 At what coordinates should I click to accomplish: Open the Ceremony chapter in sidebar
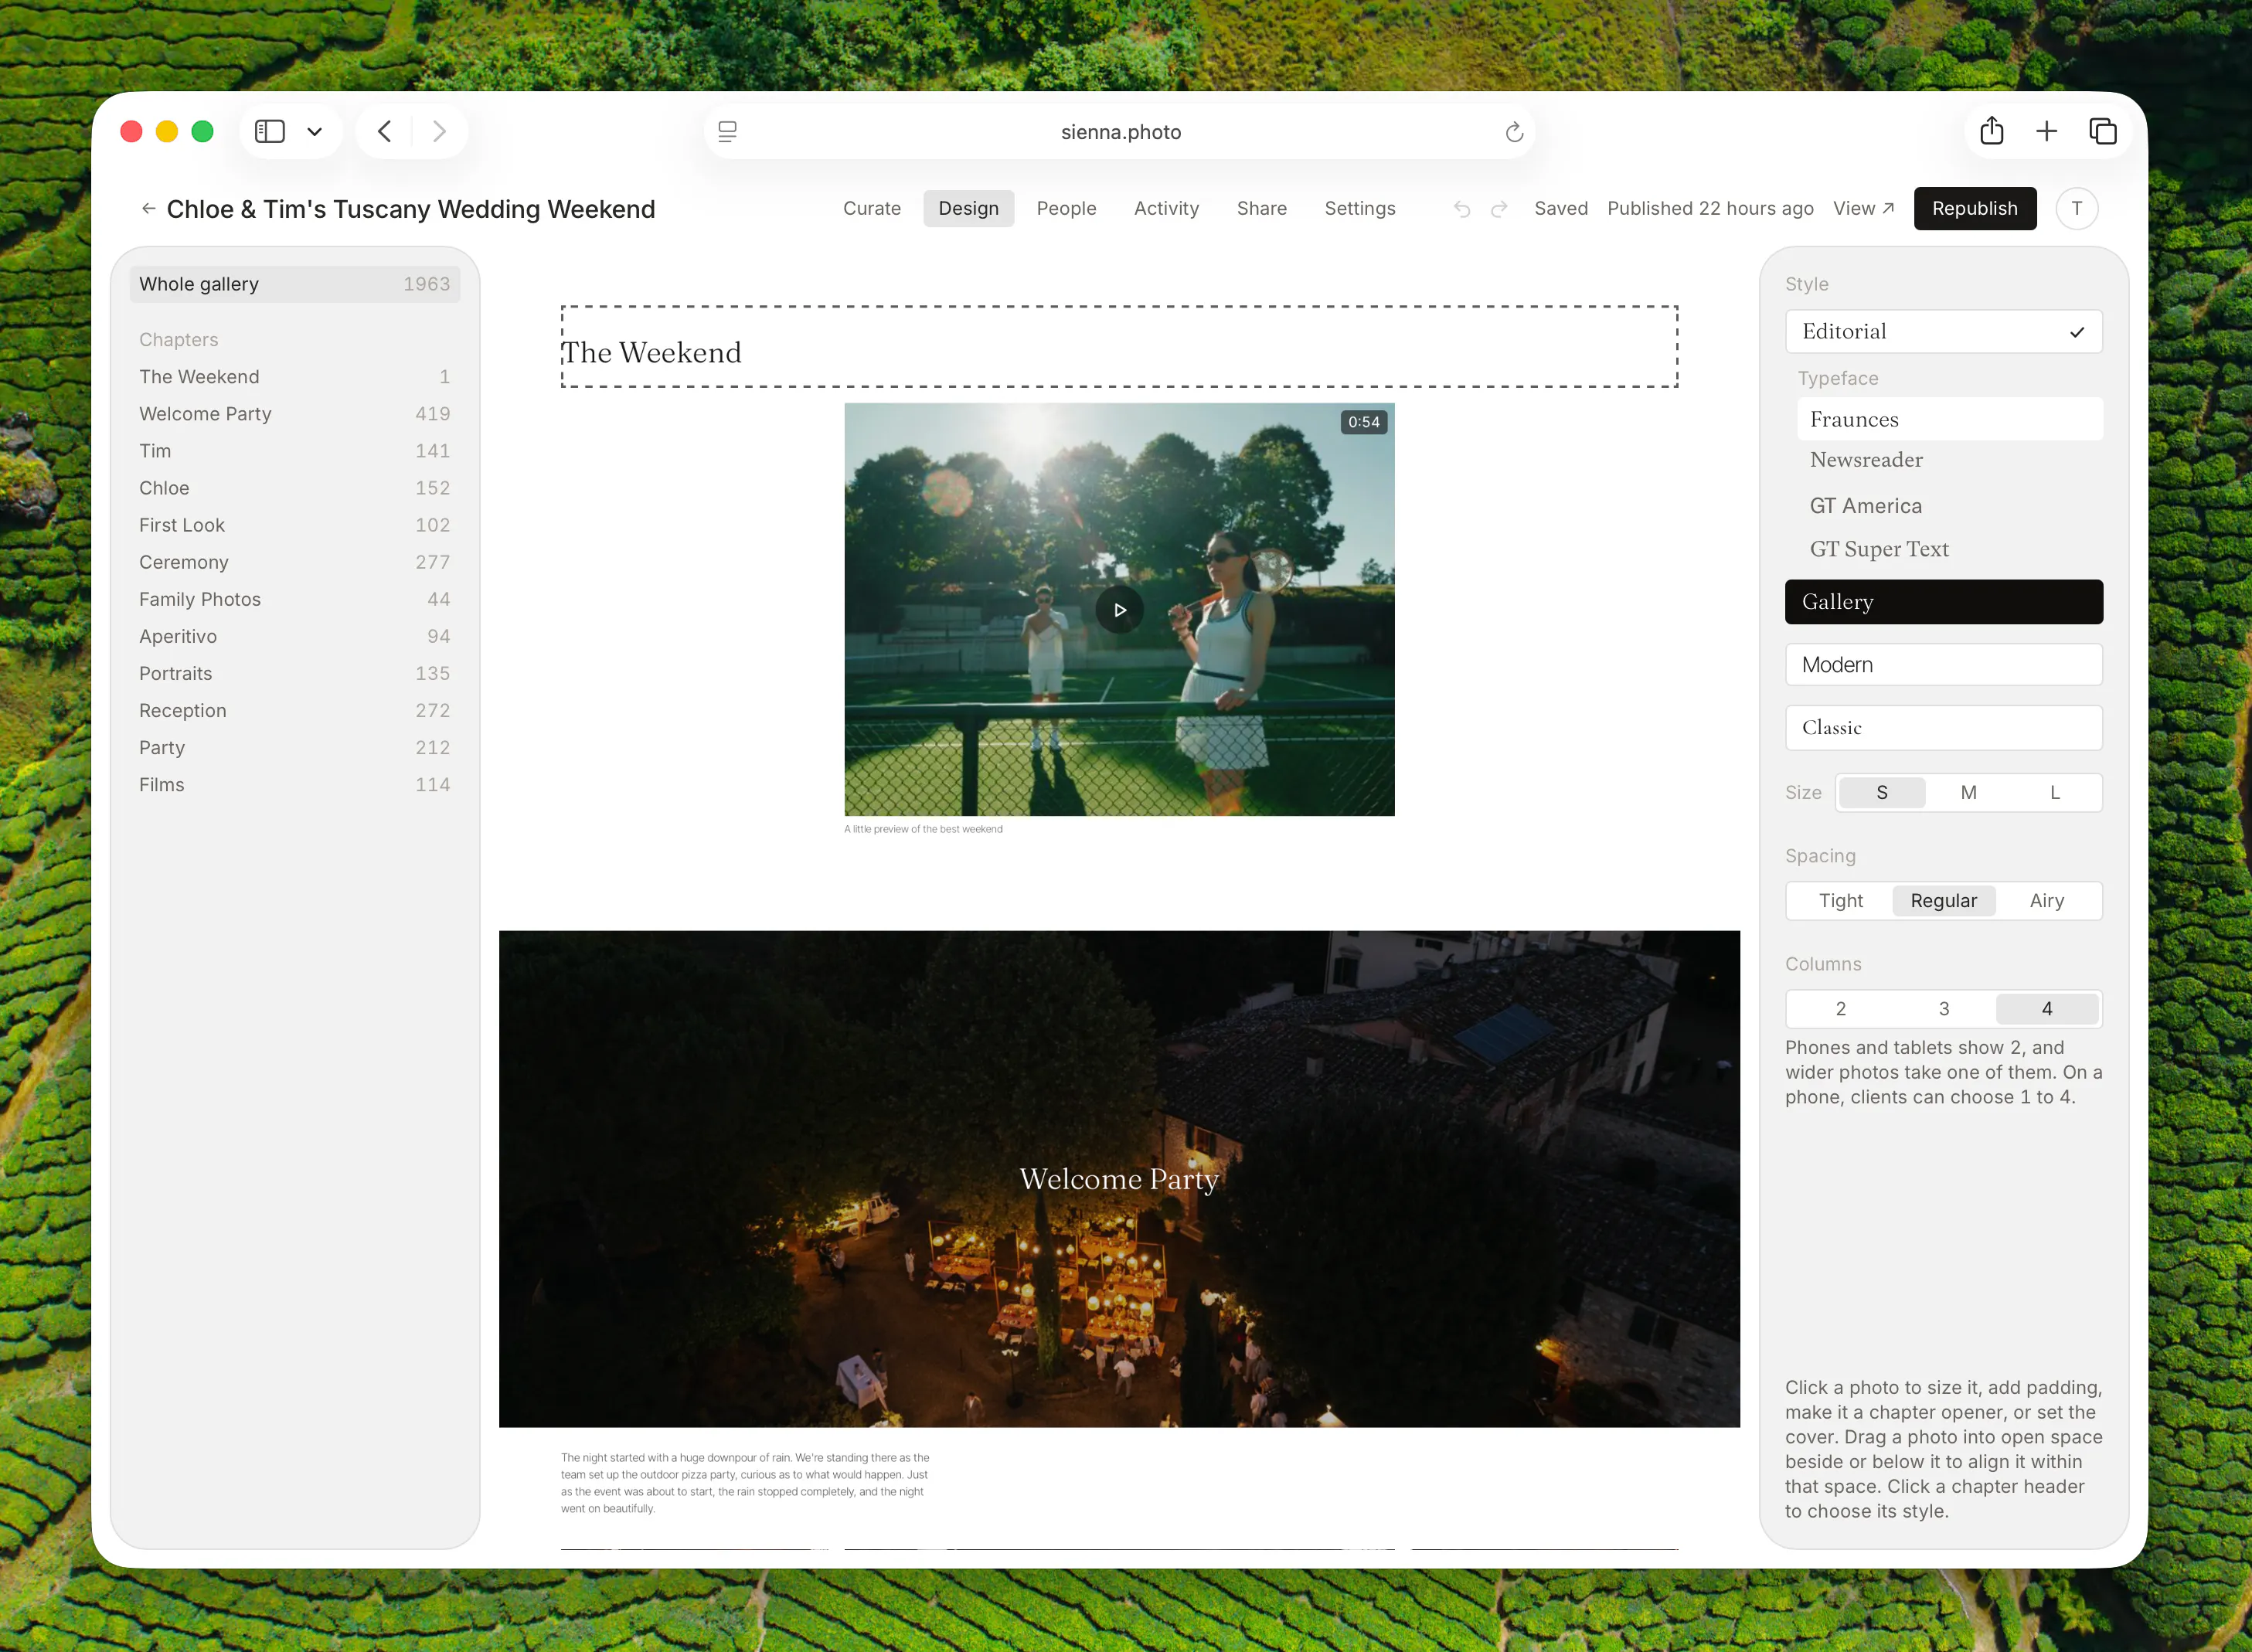click(294, 562)
